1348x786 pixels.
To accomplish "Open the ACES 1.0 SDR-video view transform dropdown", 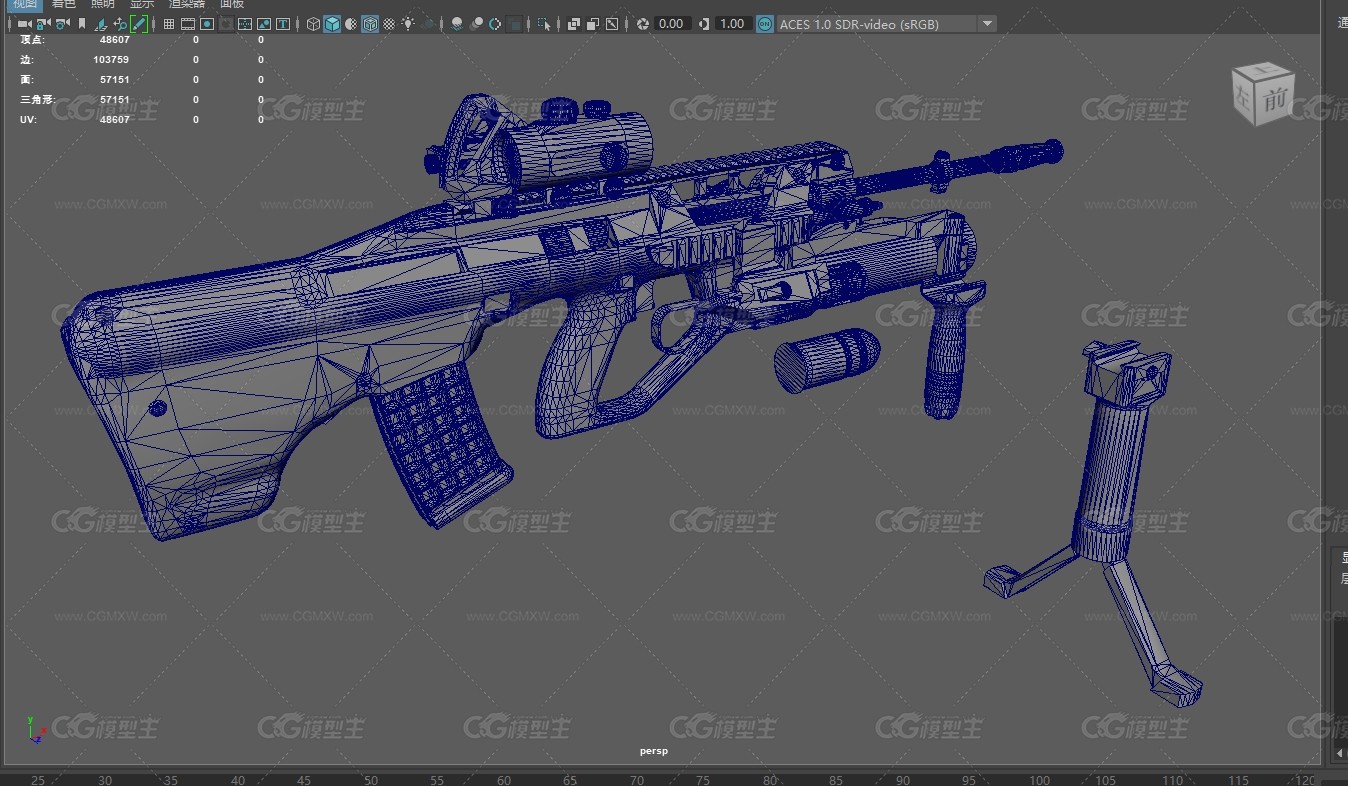I will tap(886, 23).
